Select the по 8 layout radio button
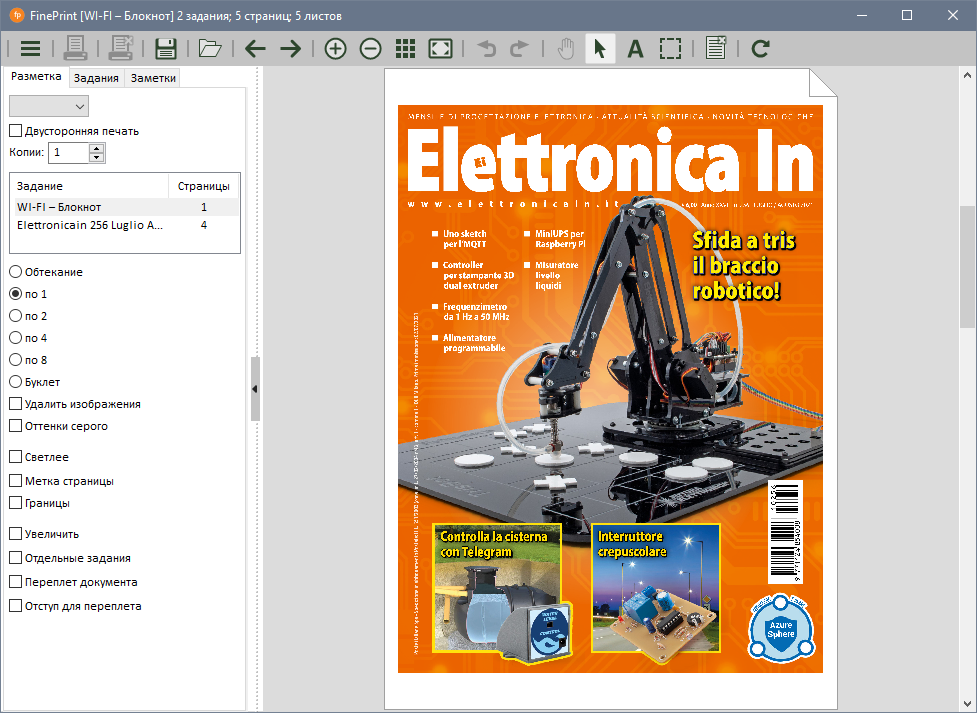The width and height of the screenshot is (977, 713). tap(16, 360)
